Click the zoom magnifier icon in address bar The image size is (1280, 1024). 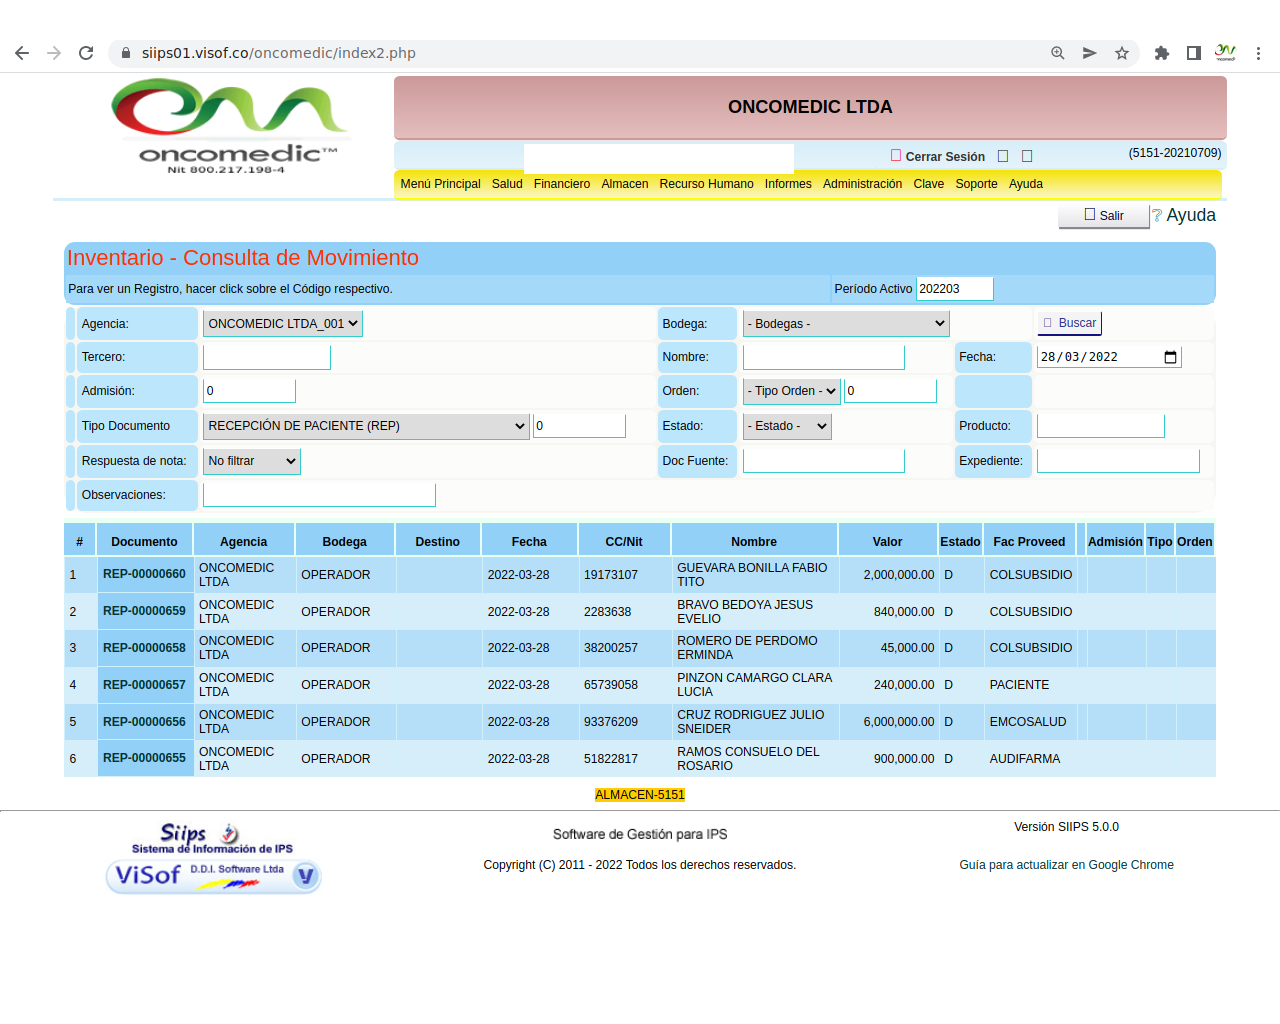[1057, 53]
